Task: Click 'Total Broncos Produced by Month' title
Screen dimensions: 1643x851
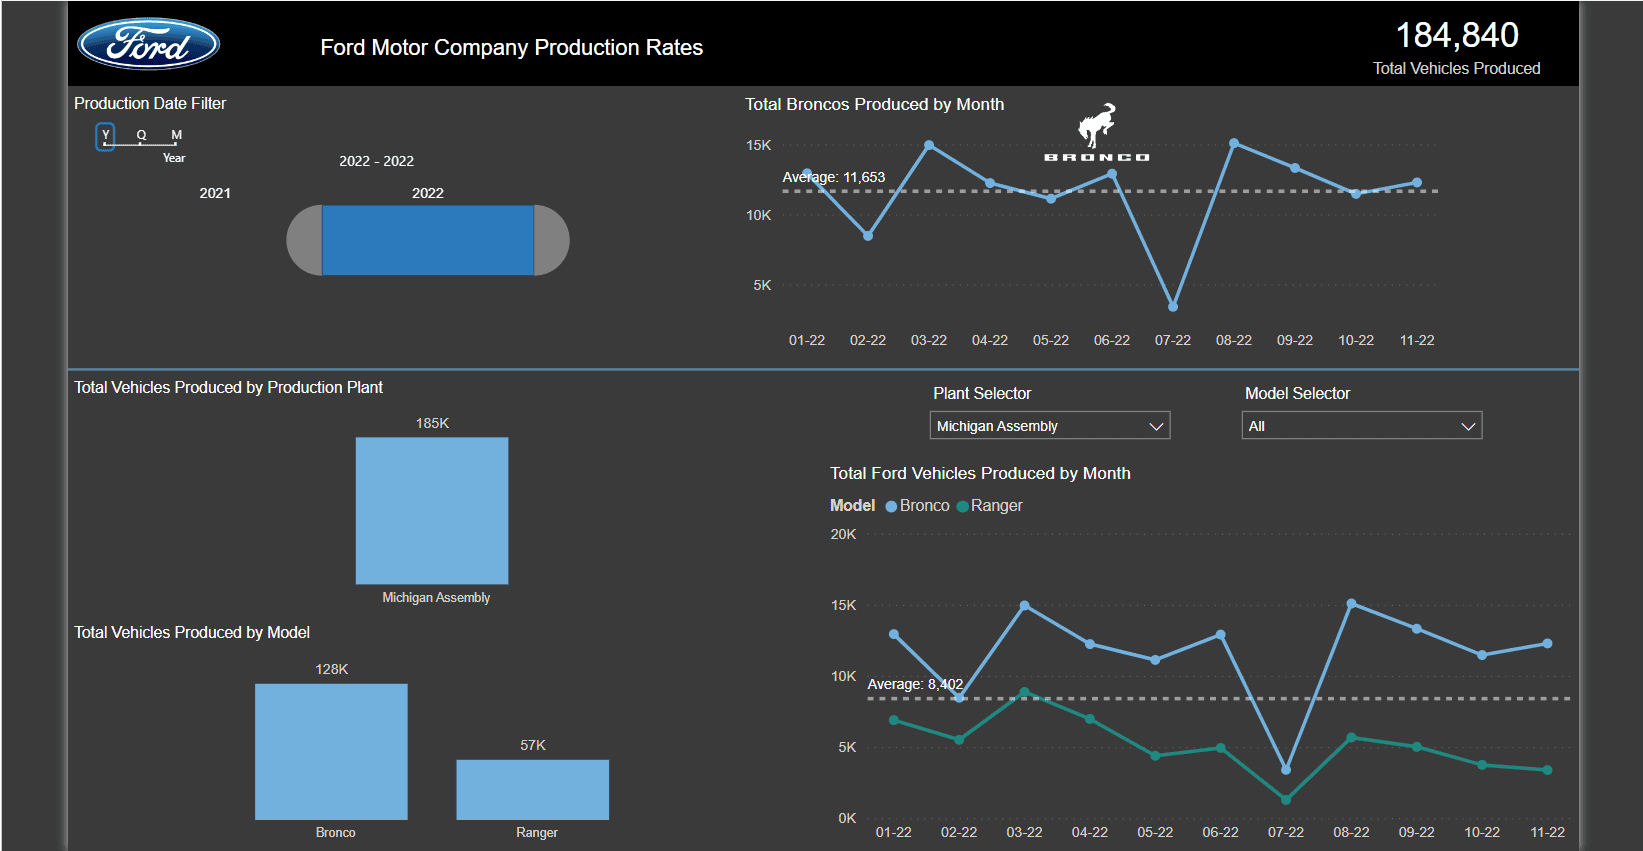Action: coord(874,104)
